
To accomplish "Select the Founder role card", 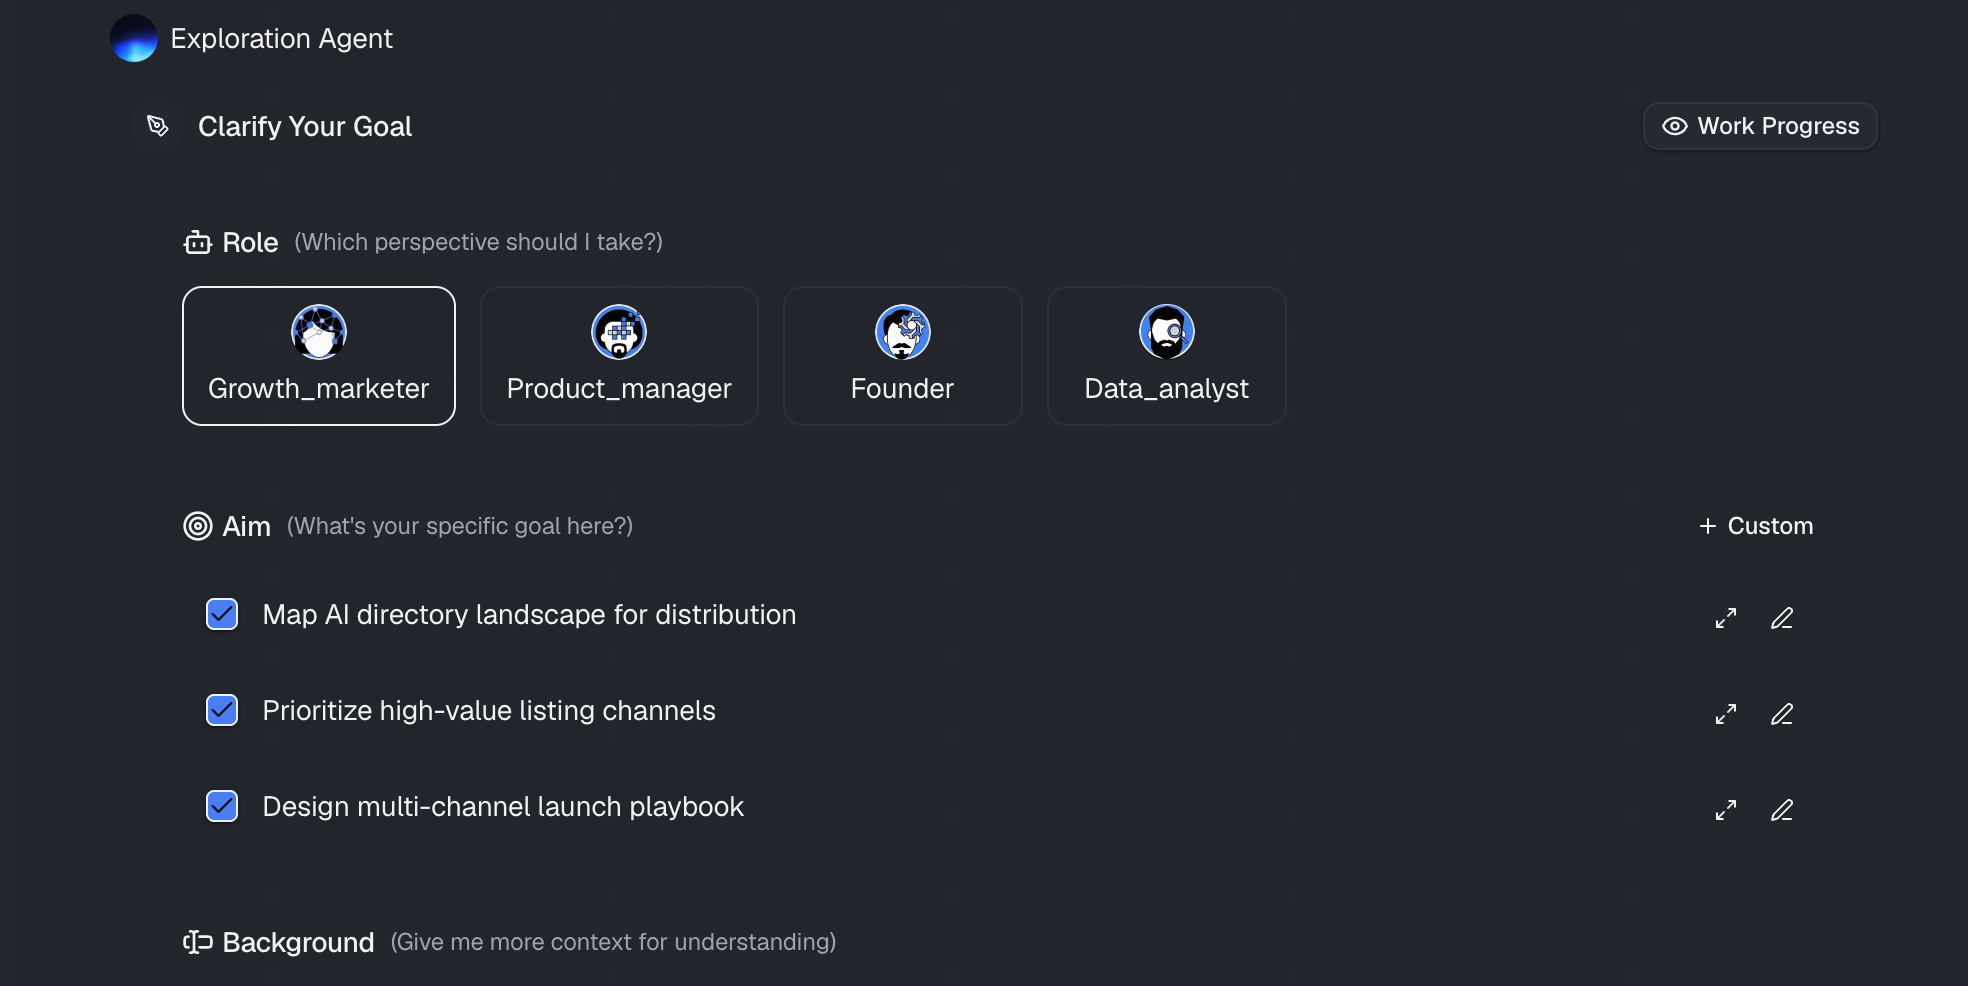I will pos(903,356).
